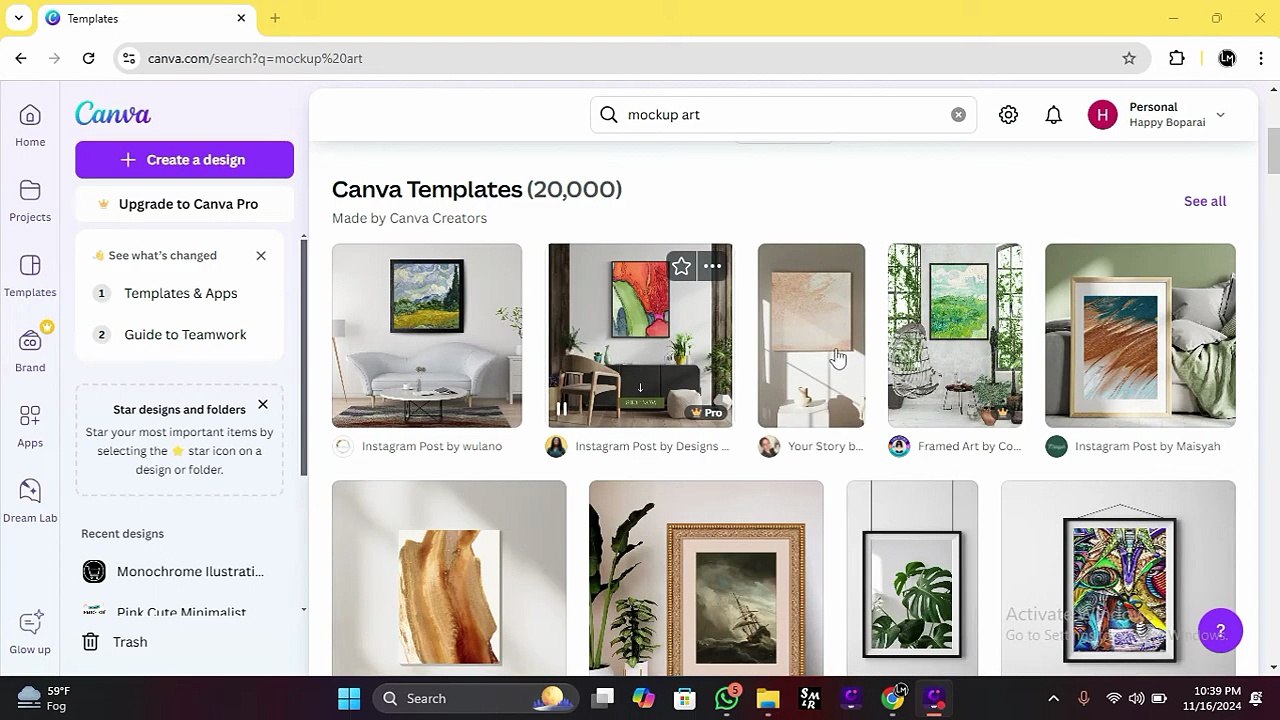Open the ship painting frame template
Screen dimensions: 1280x720
[706, 578]
